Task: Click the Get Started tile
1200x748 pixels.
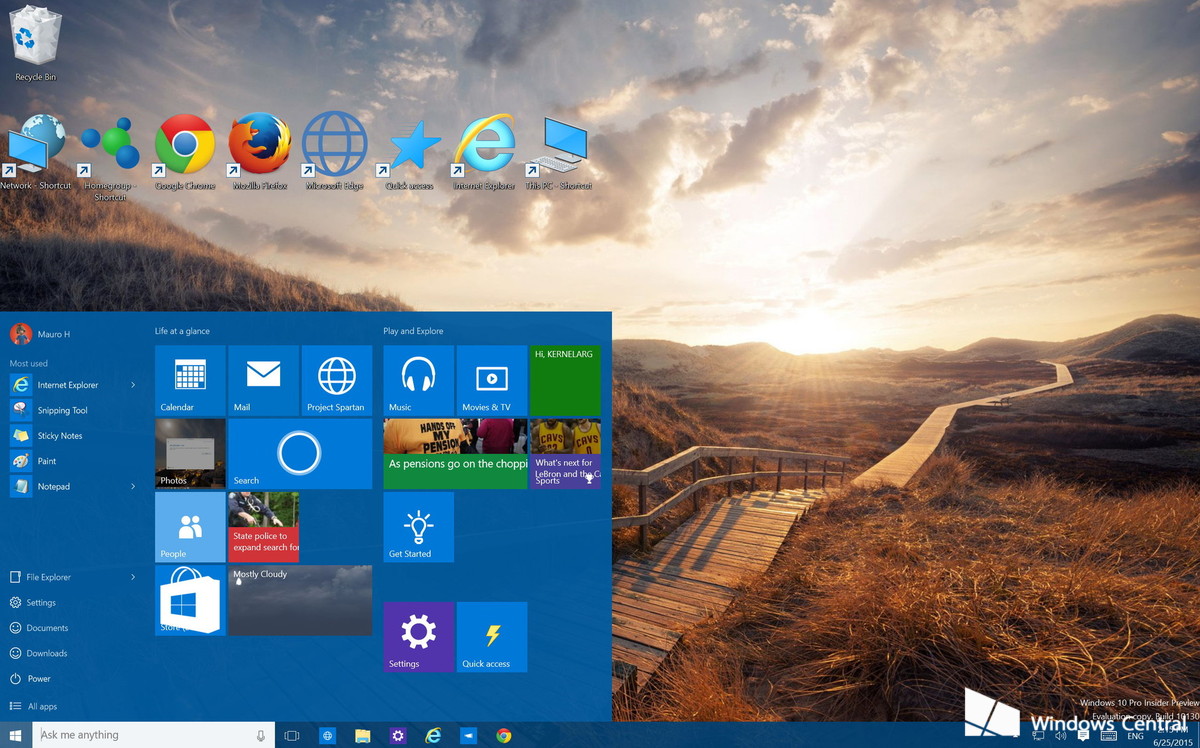Action: (x=417, y=527)
